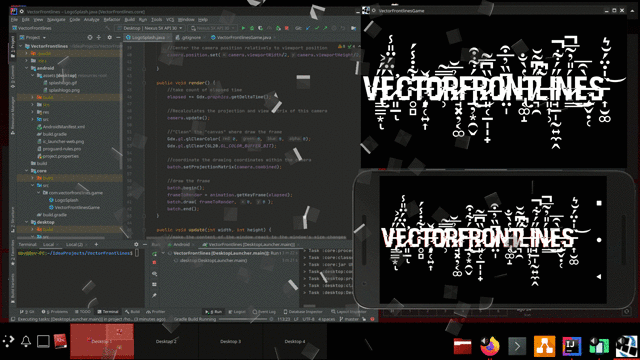Collapse the android folder in the project tree
This screenshot has width=640, height=360.
click(x=27, y=68)
